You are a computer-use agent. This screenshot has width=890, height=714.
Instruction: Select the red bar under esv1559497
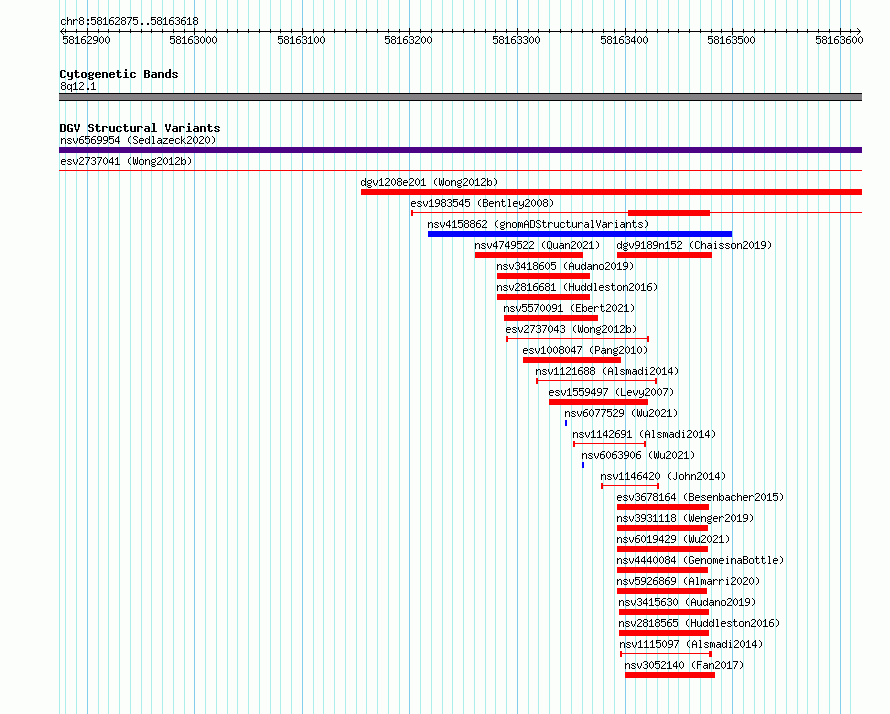pos(598,402)
